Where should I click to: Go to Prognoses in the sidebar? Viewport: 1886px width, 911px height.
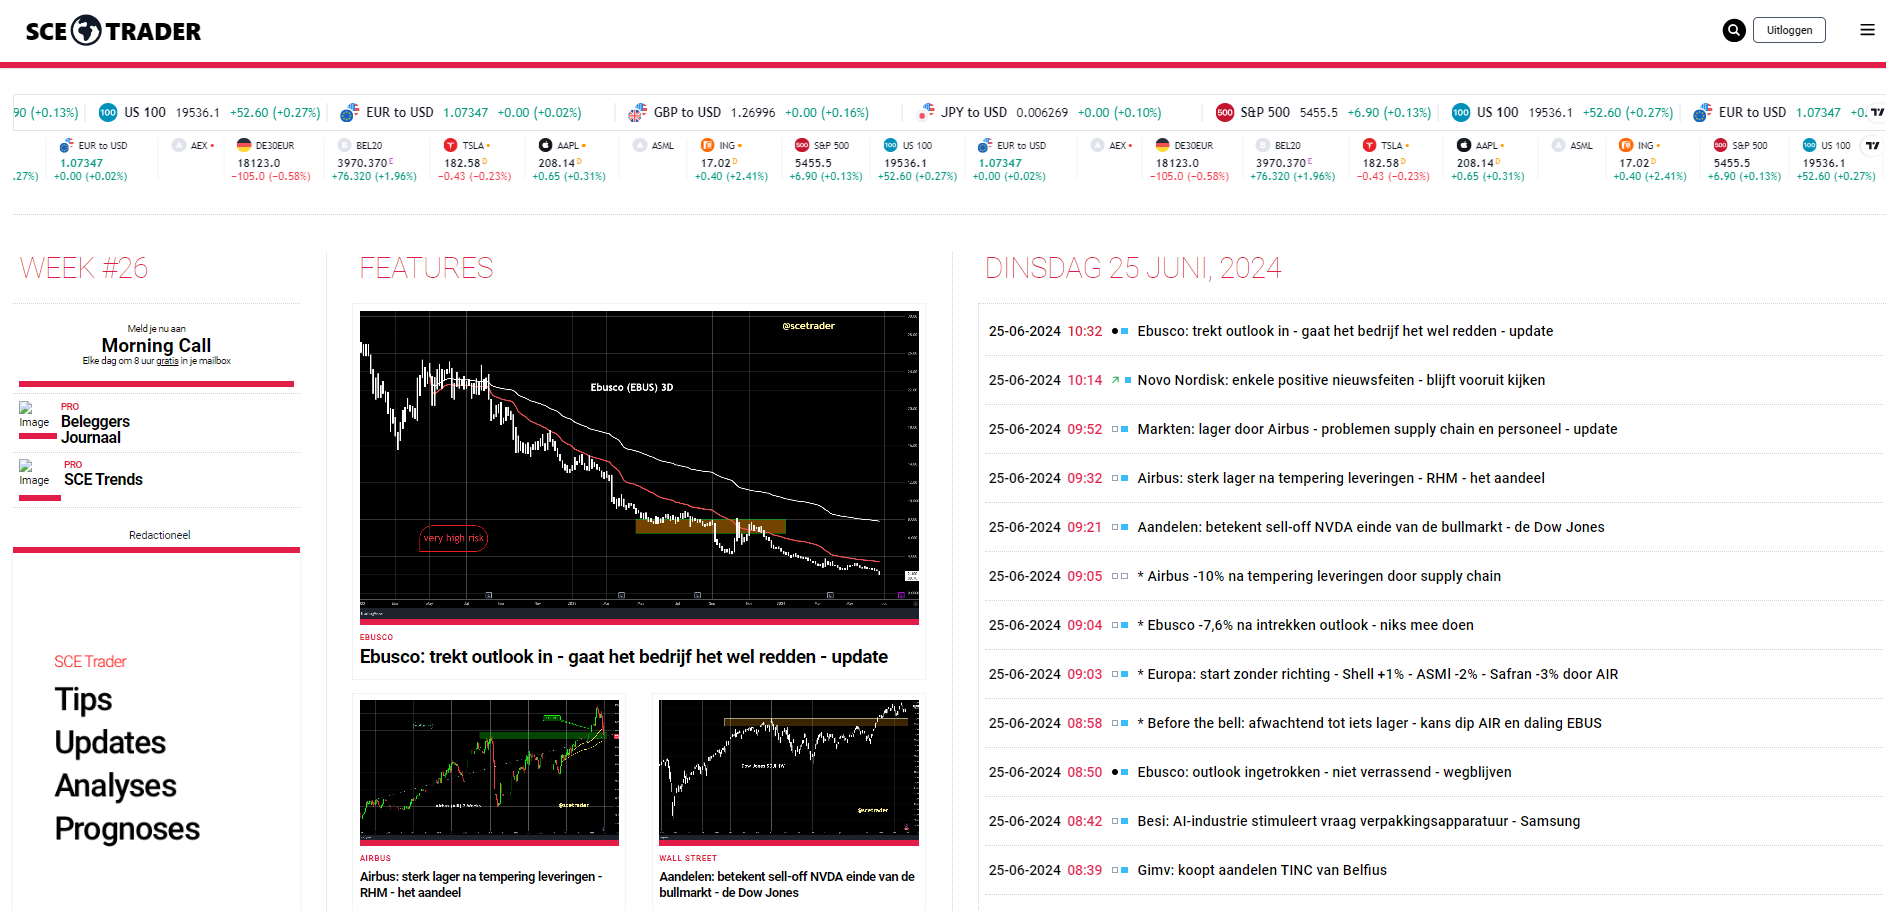[127, 828]
